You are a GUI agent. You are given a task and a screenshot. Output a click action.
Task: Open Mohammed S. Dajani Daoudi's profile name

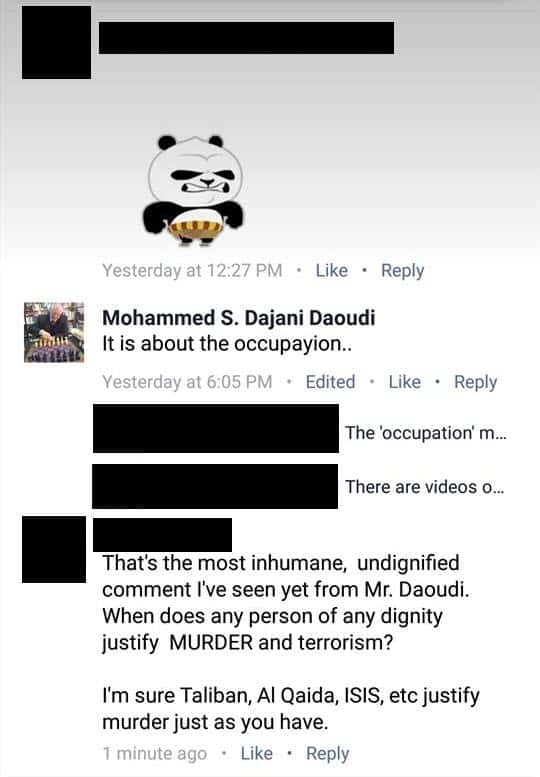click(238, 318)
